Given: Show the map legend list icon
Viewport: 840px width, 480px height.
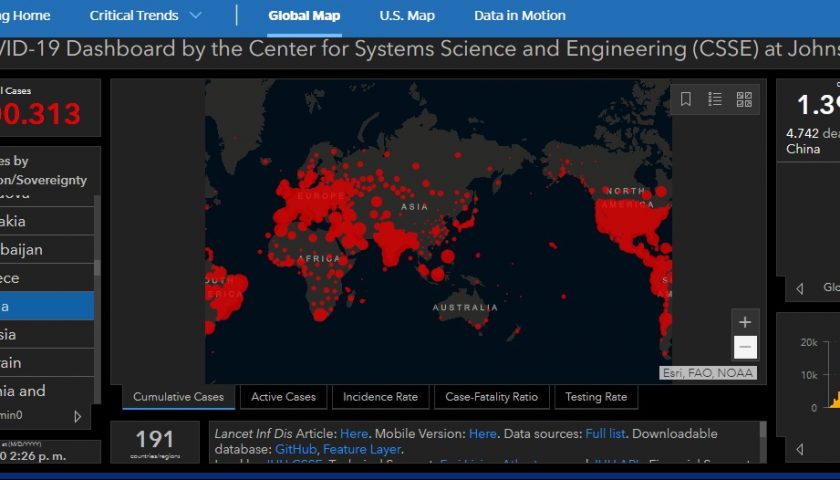Looking at the screenshot, I should 715,99.
